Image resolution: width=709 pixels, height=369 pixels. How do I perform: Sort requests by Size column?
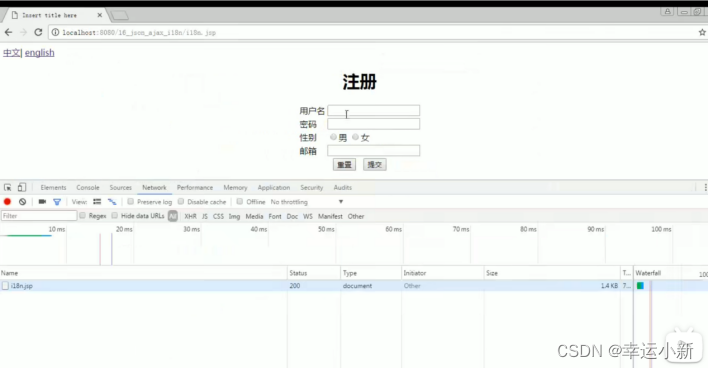pyautogui.click(x=552, y=273)
